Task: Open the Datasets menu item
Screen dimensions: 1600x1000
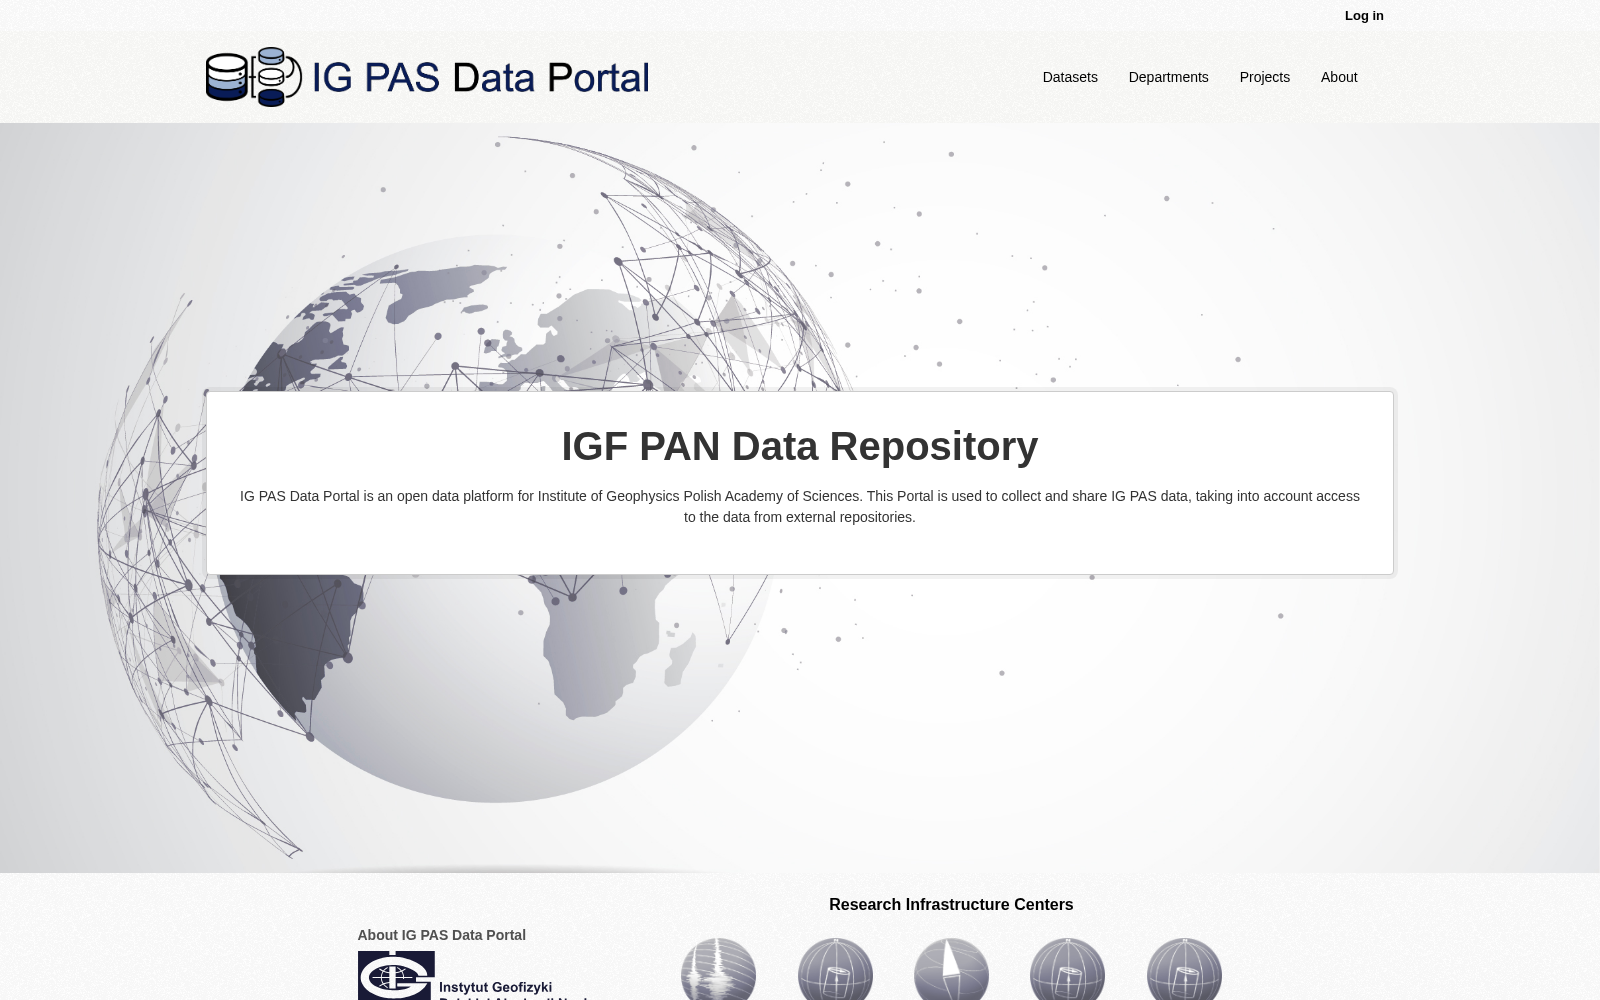Action: pyautogui.click(x=1070, y=77)
